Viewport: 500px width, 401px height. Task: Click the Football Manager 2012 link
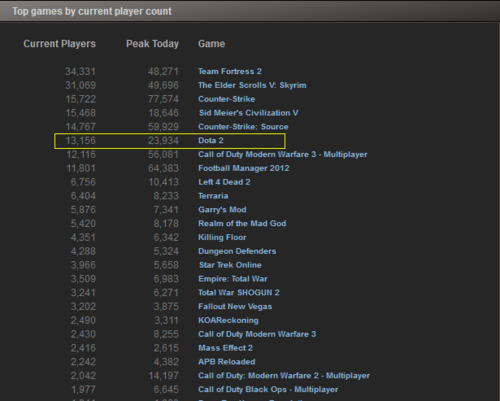tap(244, 168)
